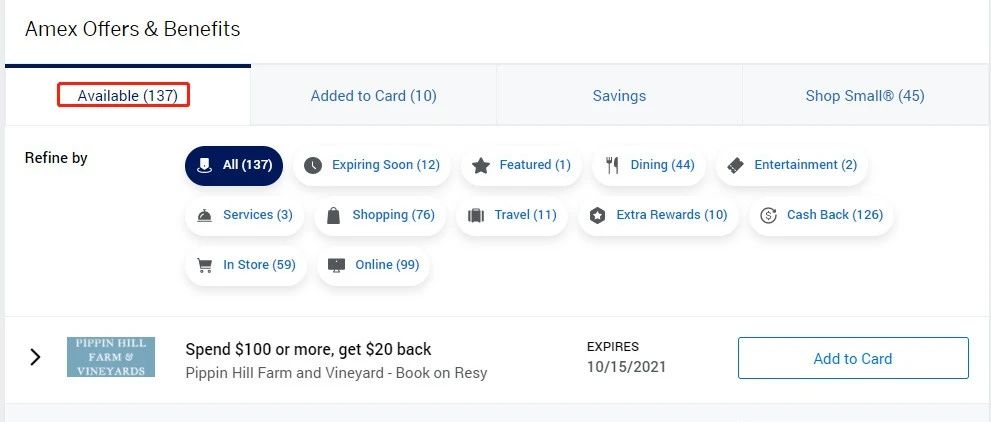991x422 pixels.
Task: Click the Spend $100, get $20 back offer title
Action: 308,349
